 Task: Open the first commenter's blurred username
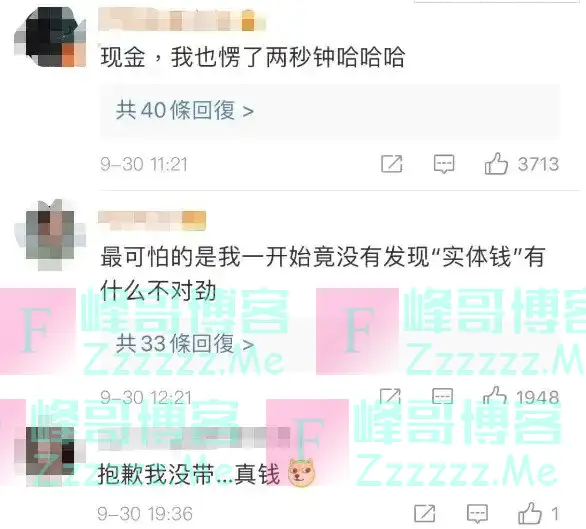(x=182, y=20)
